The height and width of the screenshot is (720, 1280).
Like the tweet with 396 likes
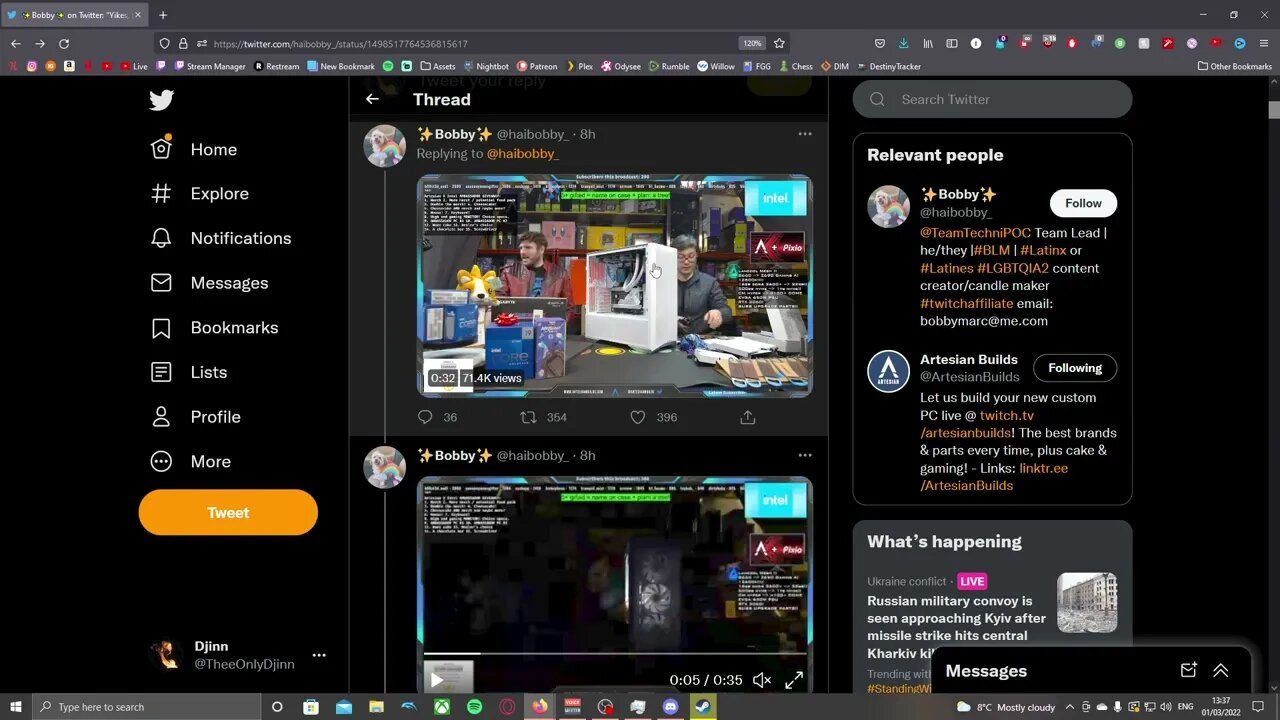(638, 417)
